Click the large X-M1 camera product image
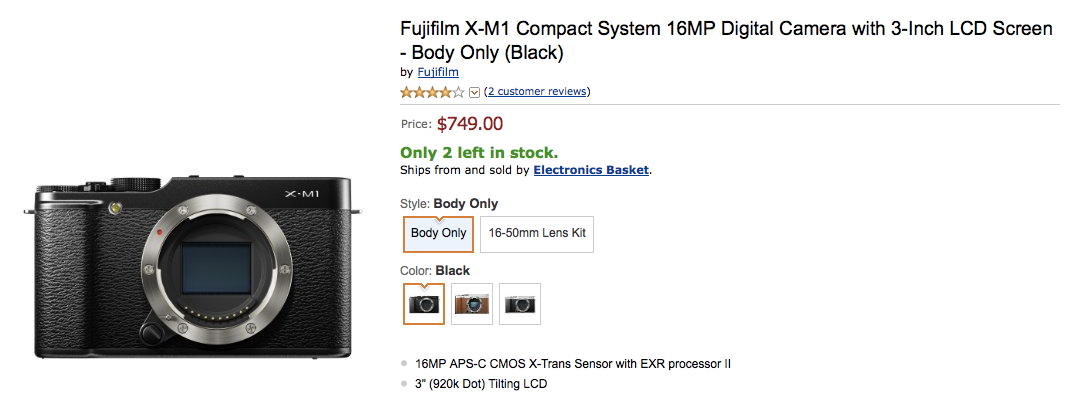Viewport: 1072px width, 394px height. pos(193,267)
